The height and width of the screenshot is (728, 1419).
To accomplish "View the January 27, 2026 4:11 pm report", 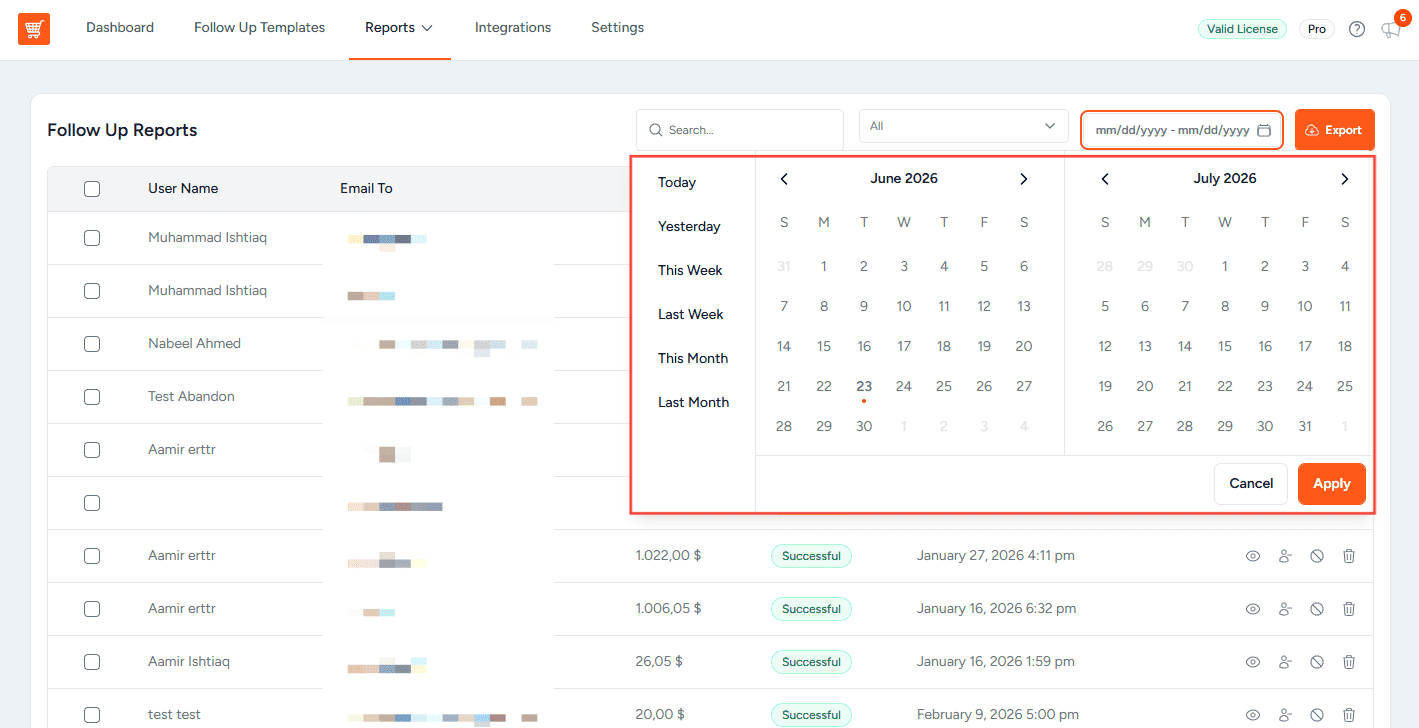I will 1253,556.
